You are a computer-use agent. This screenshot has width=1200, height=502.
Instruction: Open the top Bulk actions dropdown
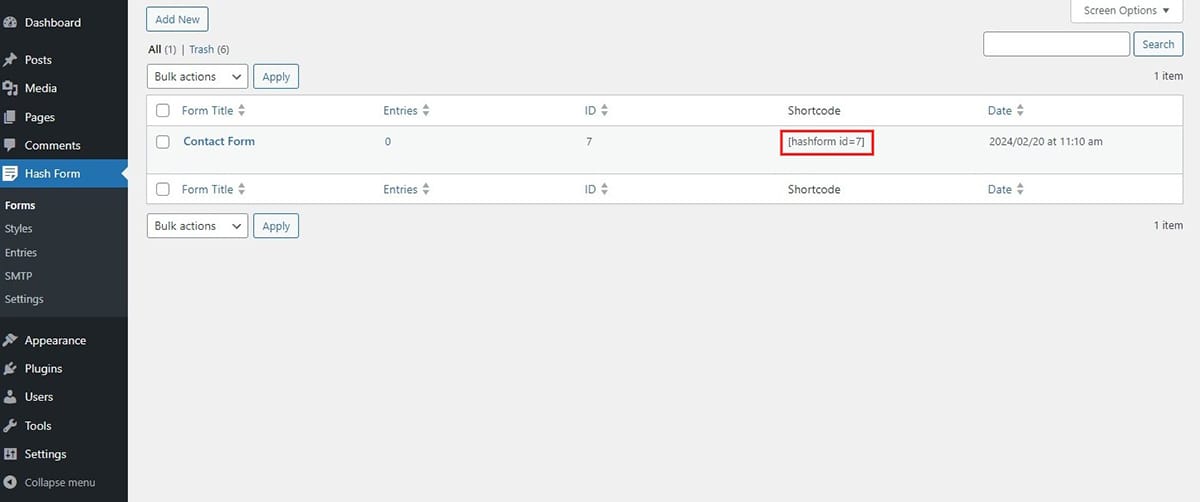click(197, 76)
